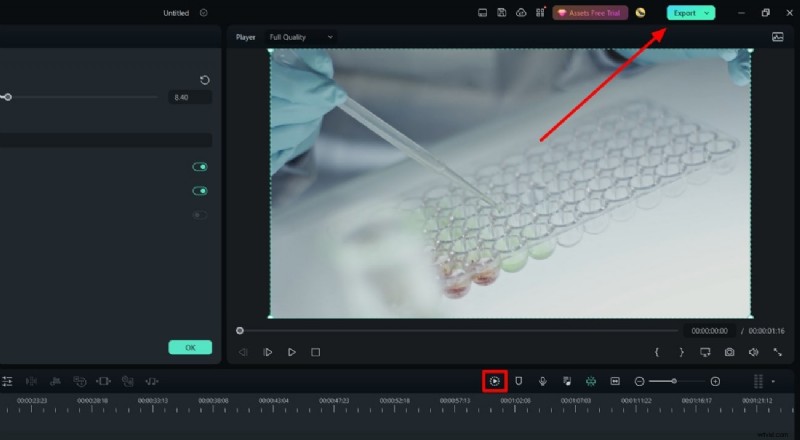Viewport: 800px width, 440px height.
Task: Click the keyframe panel icon before zoom out
Action: (615, 381)
